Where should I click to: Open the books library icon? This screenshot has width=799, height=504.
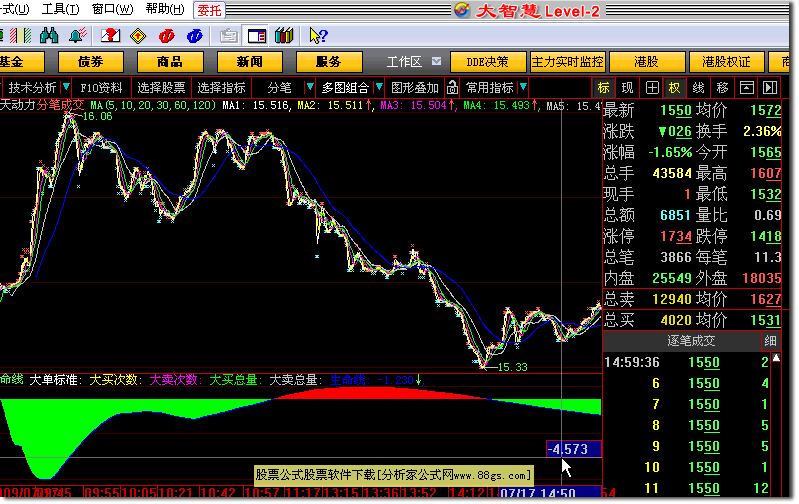pyautogui.click(x=284, y=36)
